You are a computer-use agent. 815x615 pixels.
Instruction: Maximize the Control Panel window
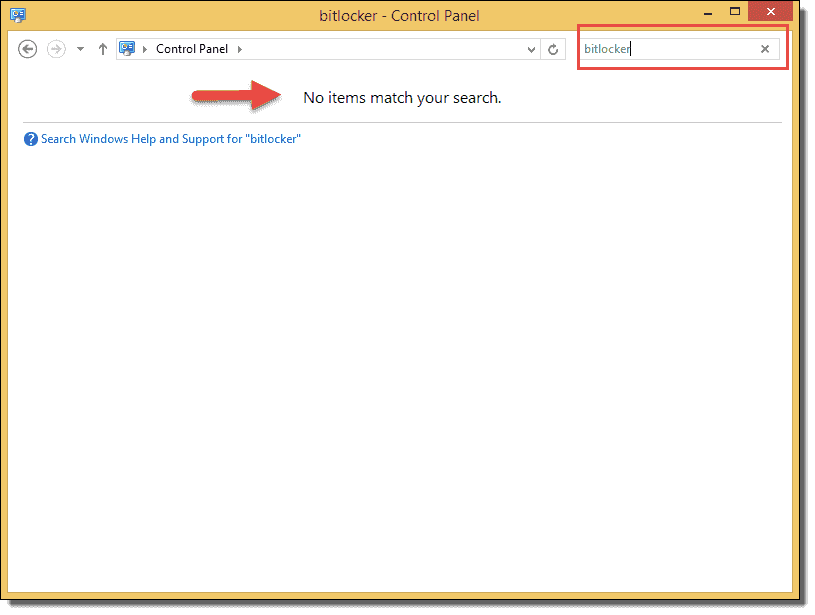click(x=735, y=11)
